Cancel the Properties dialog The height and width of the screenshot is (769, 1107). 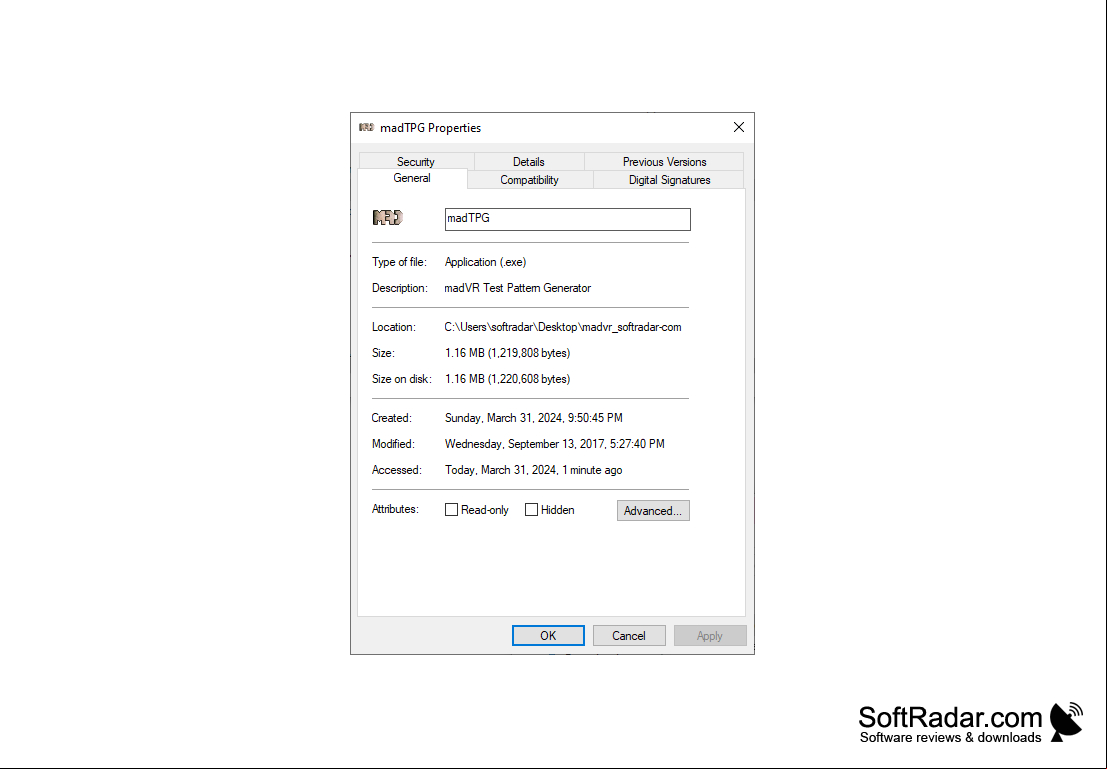(629, 636)
